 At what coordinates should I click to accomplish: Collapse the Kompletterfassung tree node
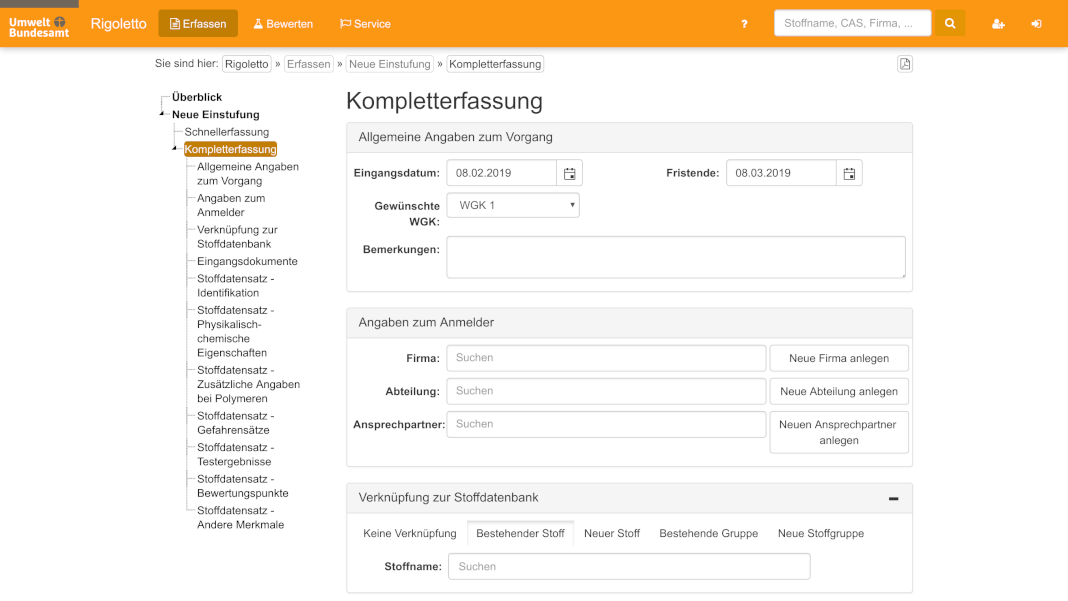pyautogui.click(x=175, y=149)
